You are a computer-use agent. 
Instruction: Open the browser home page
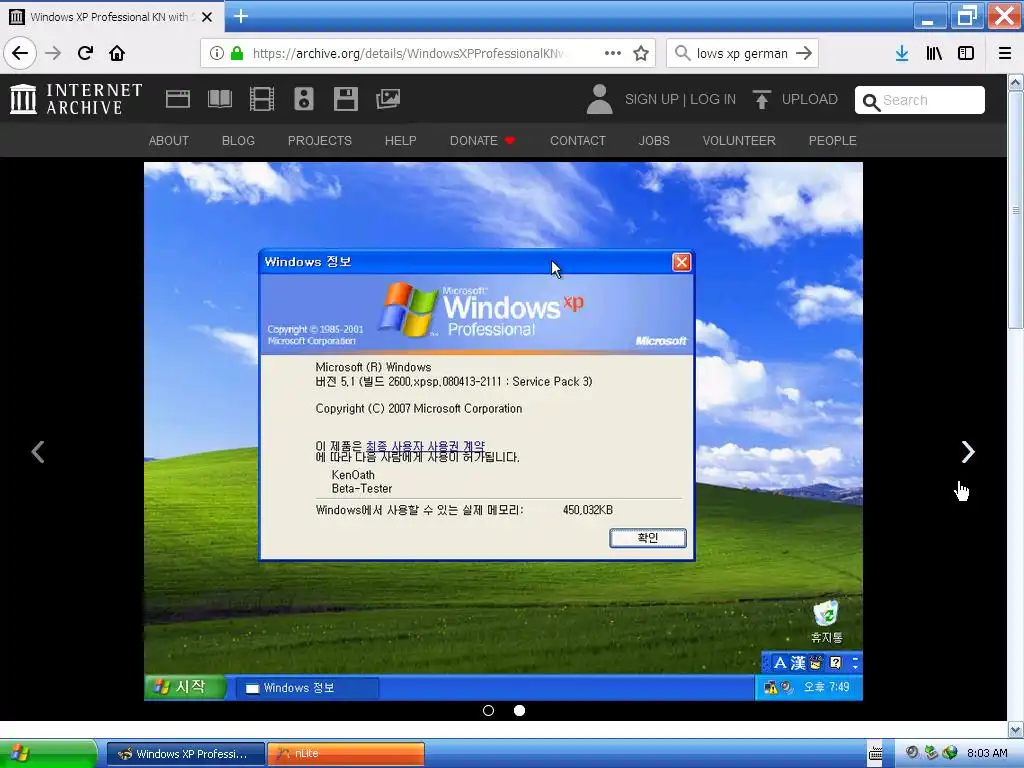tap(117, 53)
